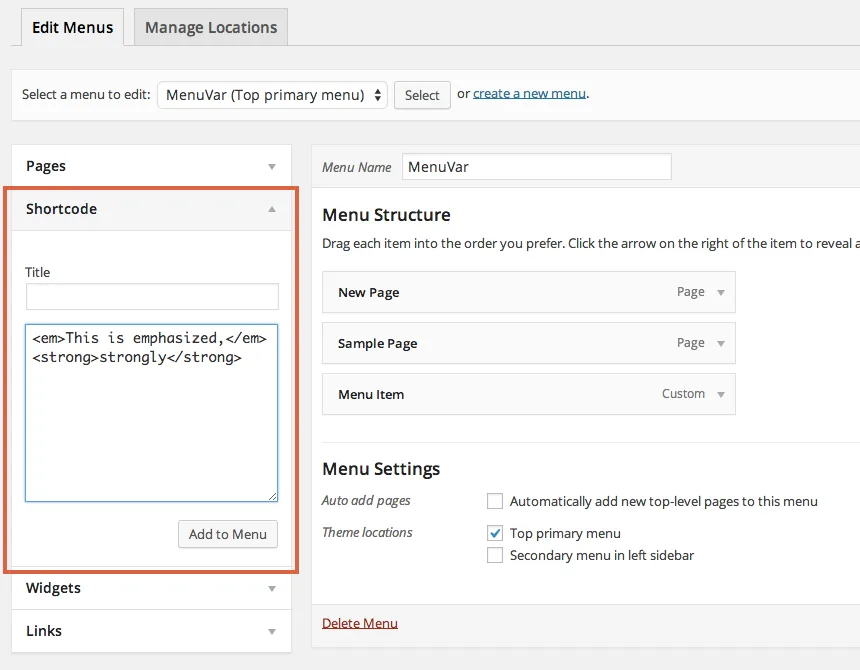Expand the Pages panel arrow
The width and height of the screenshot is (860, 670).
coord(271,166)
